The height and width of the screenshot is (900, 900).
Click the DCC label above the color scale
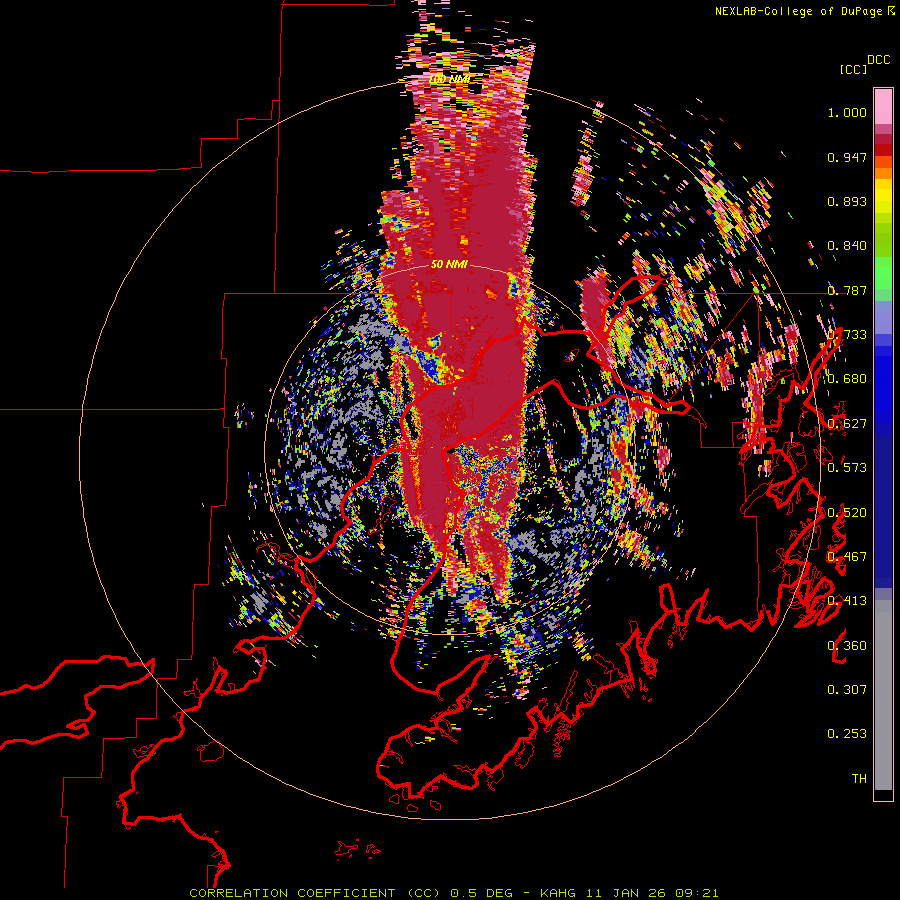(x=879, y=60)
